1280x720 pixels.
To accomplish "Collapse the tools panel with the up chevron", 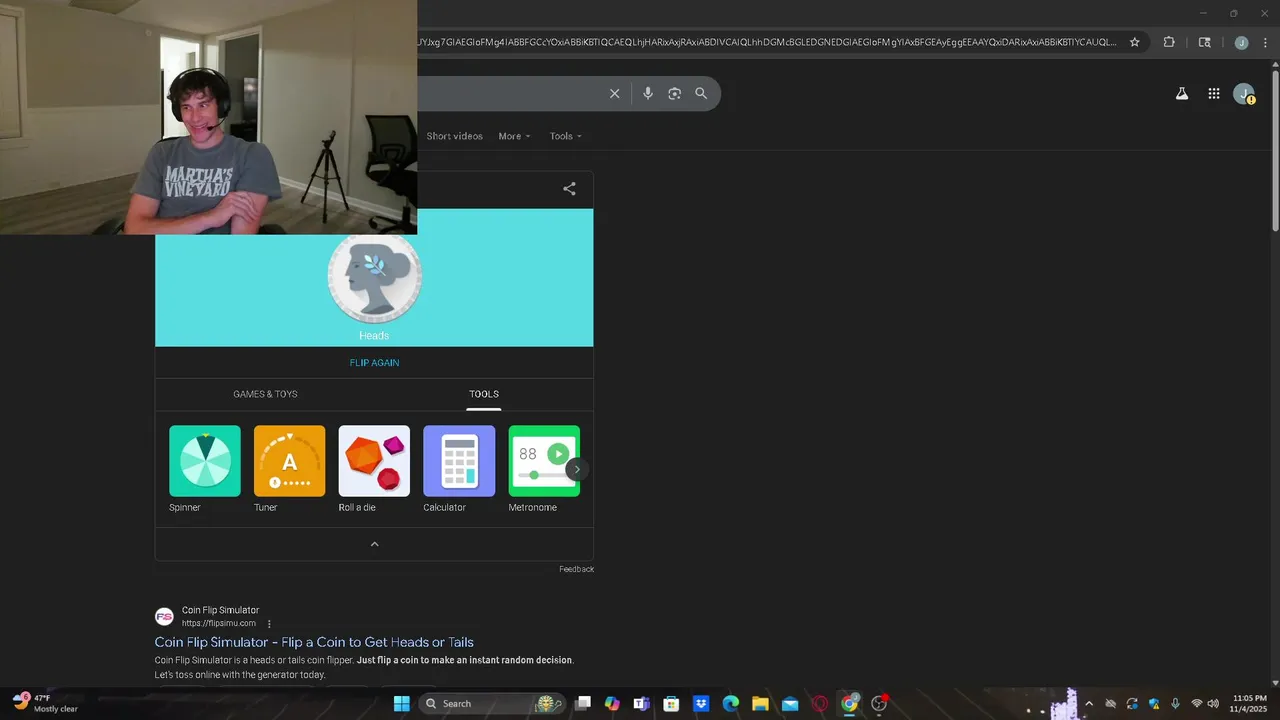I will 374,544.
